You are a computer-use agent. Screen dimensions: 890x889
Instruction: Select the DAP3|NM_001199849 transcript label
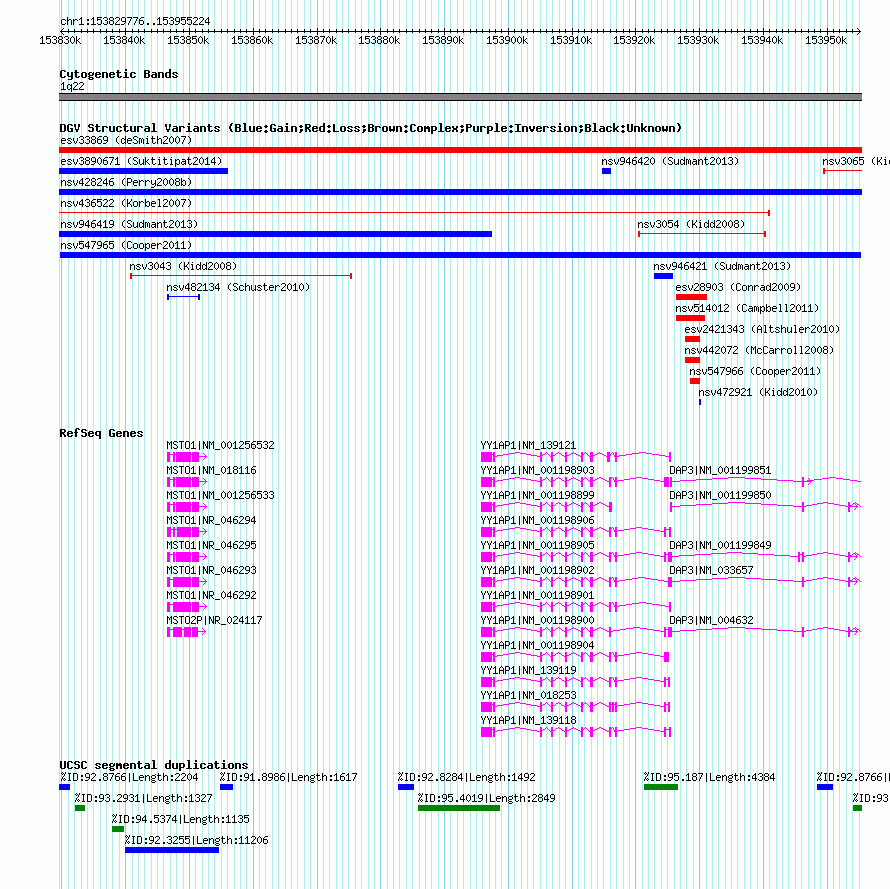(720, 546)
